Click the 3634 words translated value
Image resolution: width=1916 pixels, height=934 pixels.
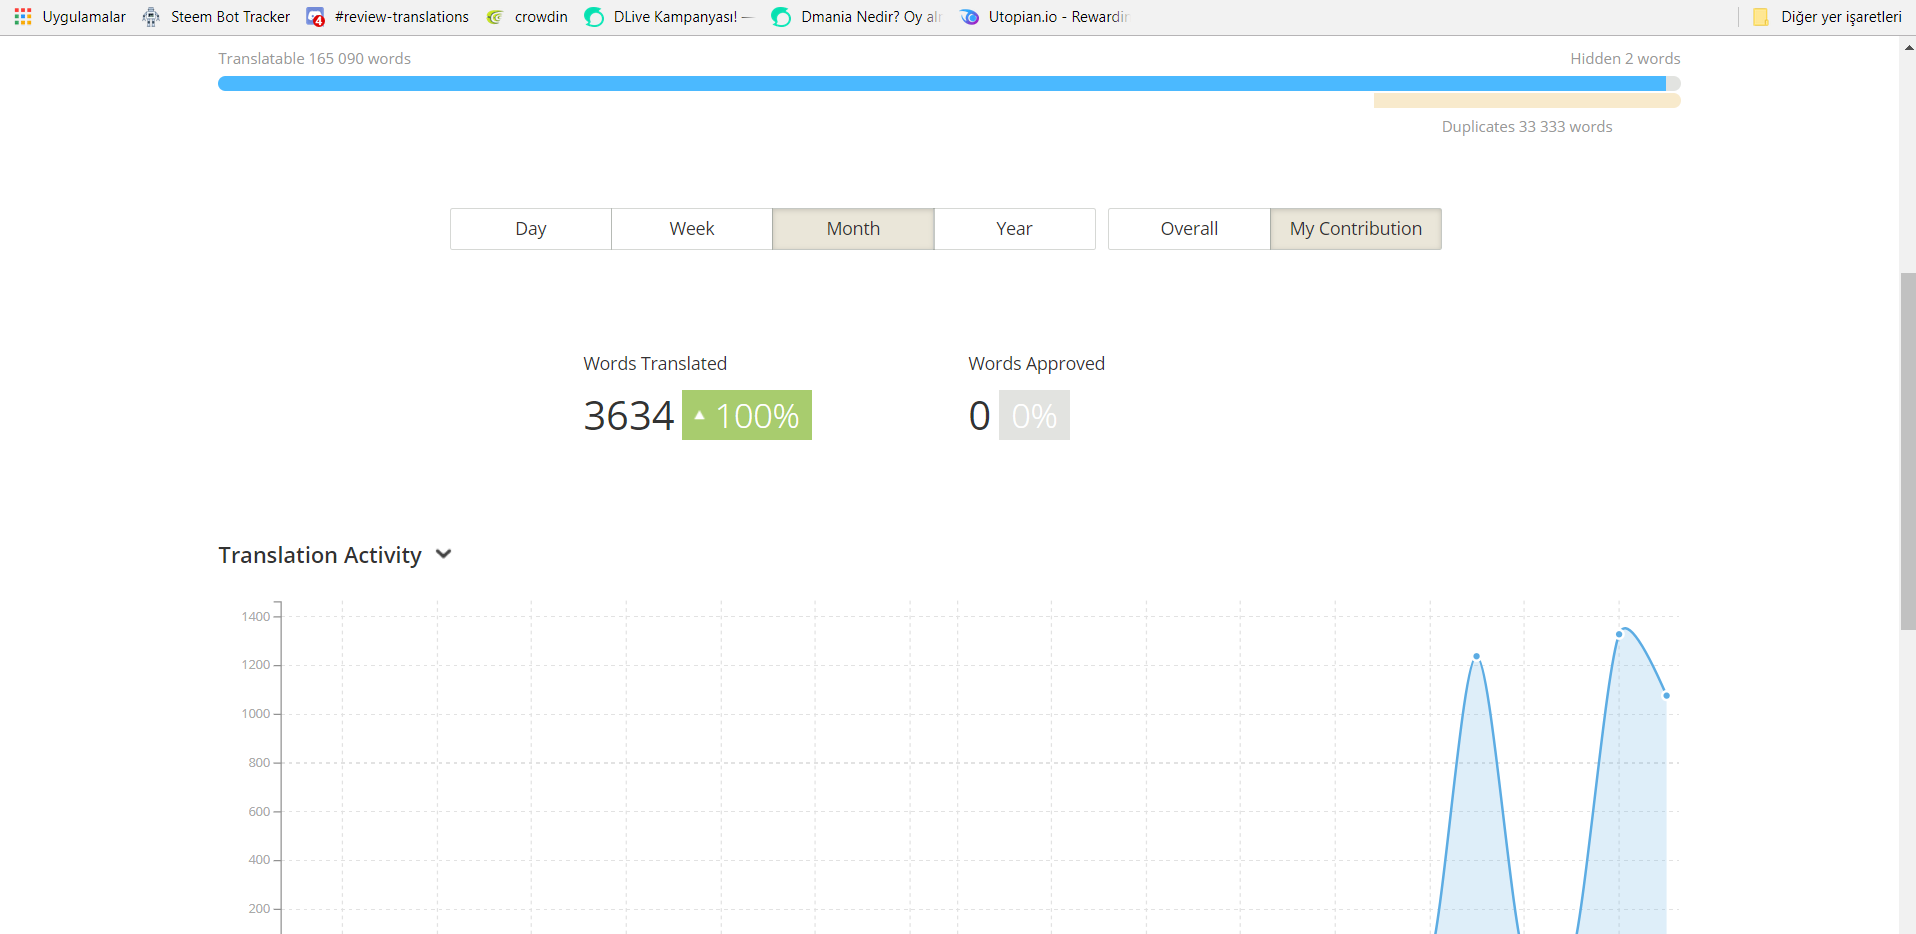click(629, 416)
